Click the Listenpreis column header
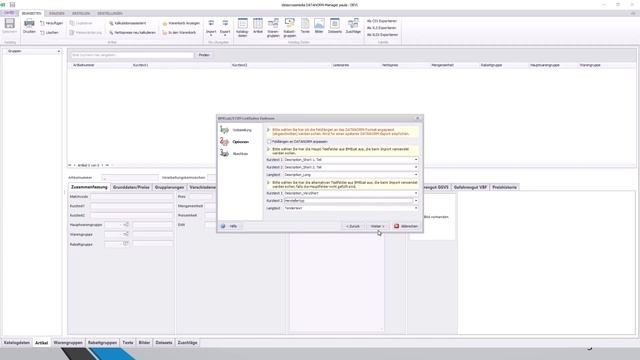The image size is (640, 360). pyautogui.click(x=341, y=65)
